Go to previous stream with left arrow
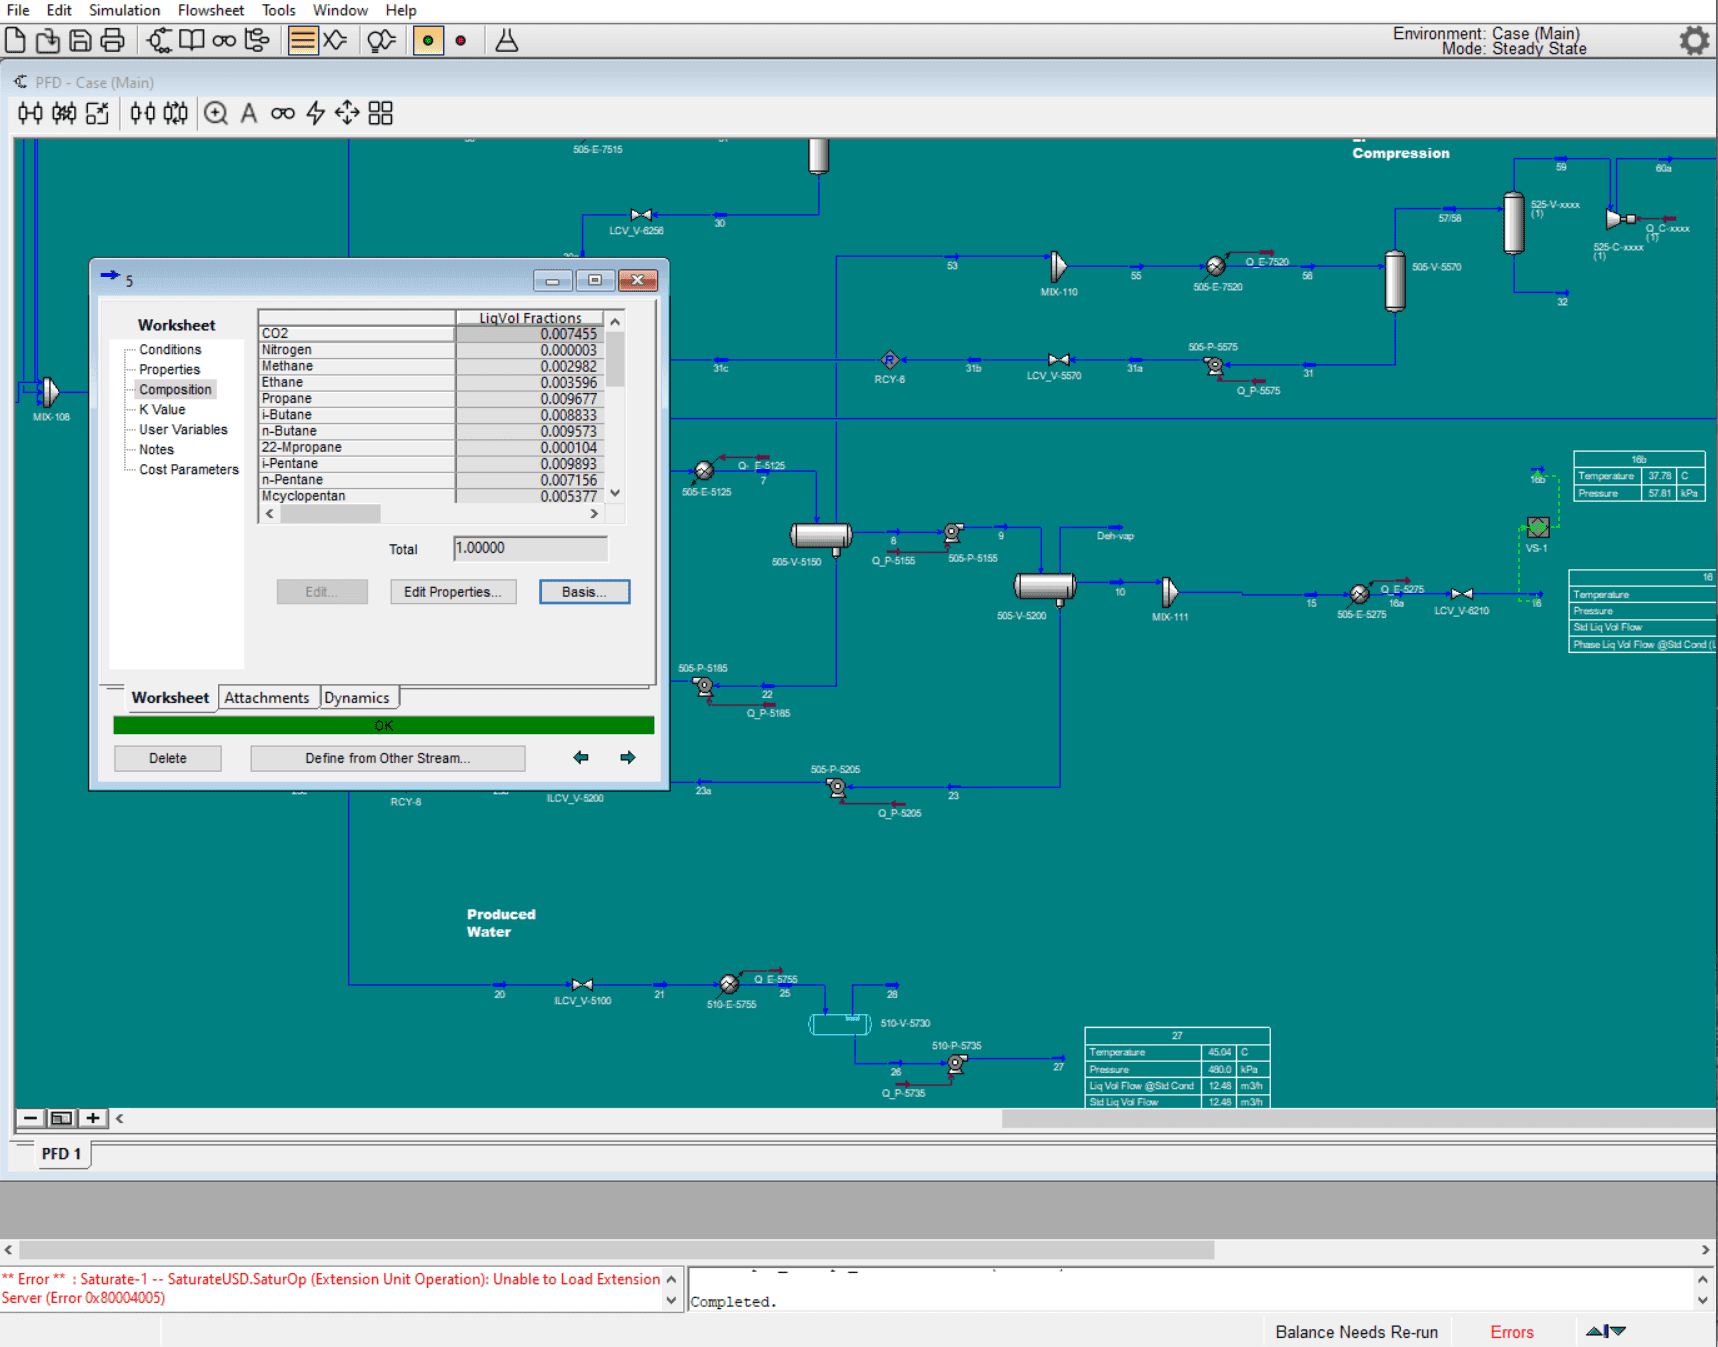1718x1347 pixels. [581, 758]
